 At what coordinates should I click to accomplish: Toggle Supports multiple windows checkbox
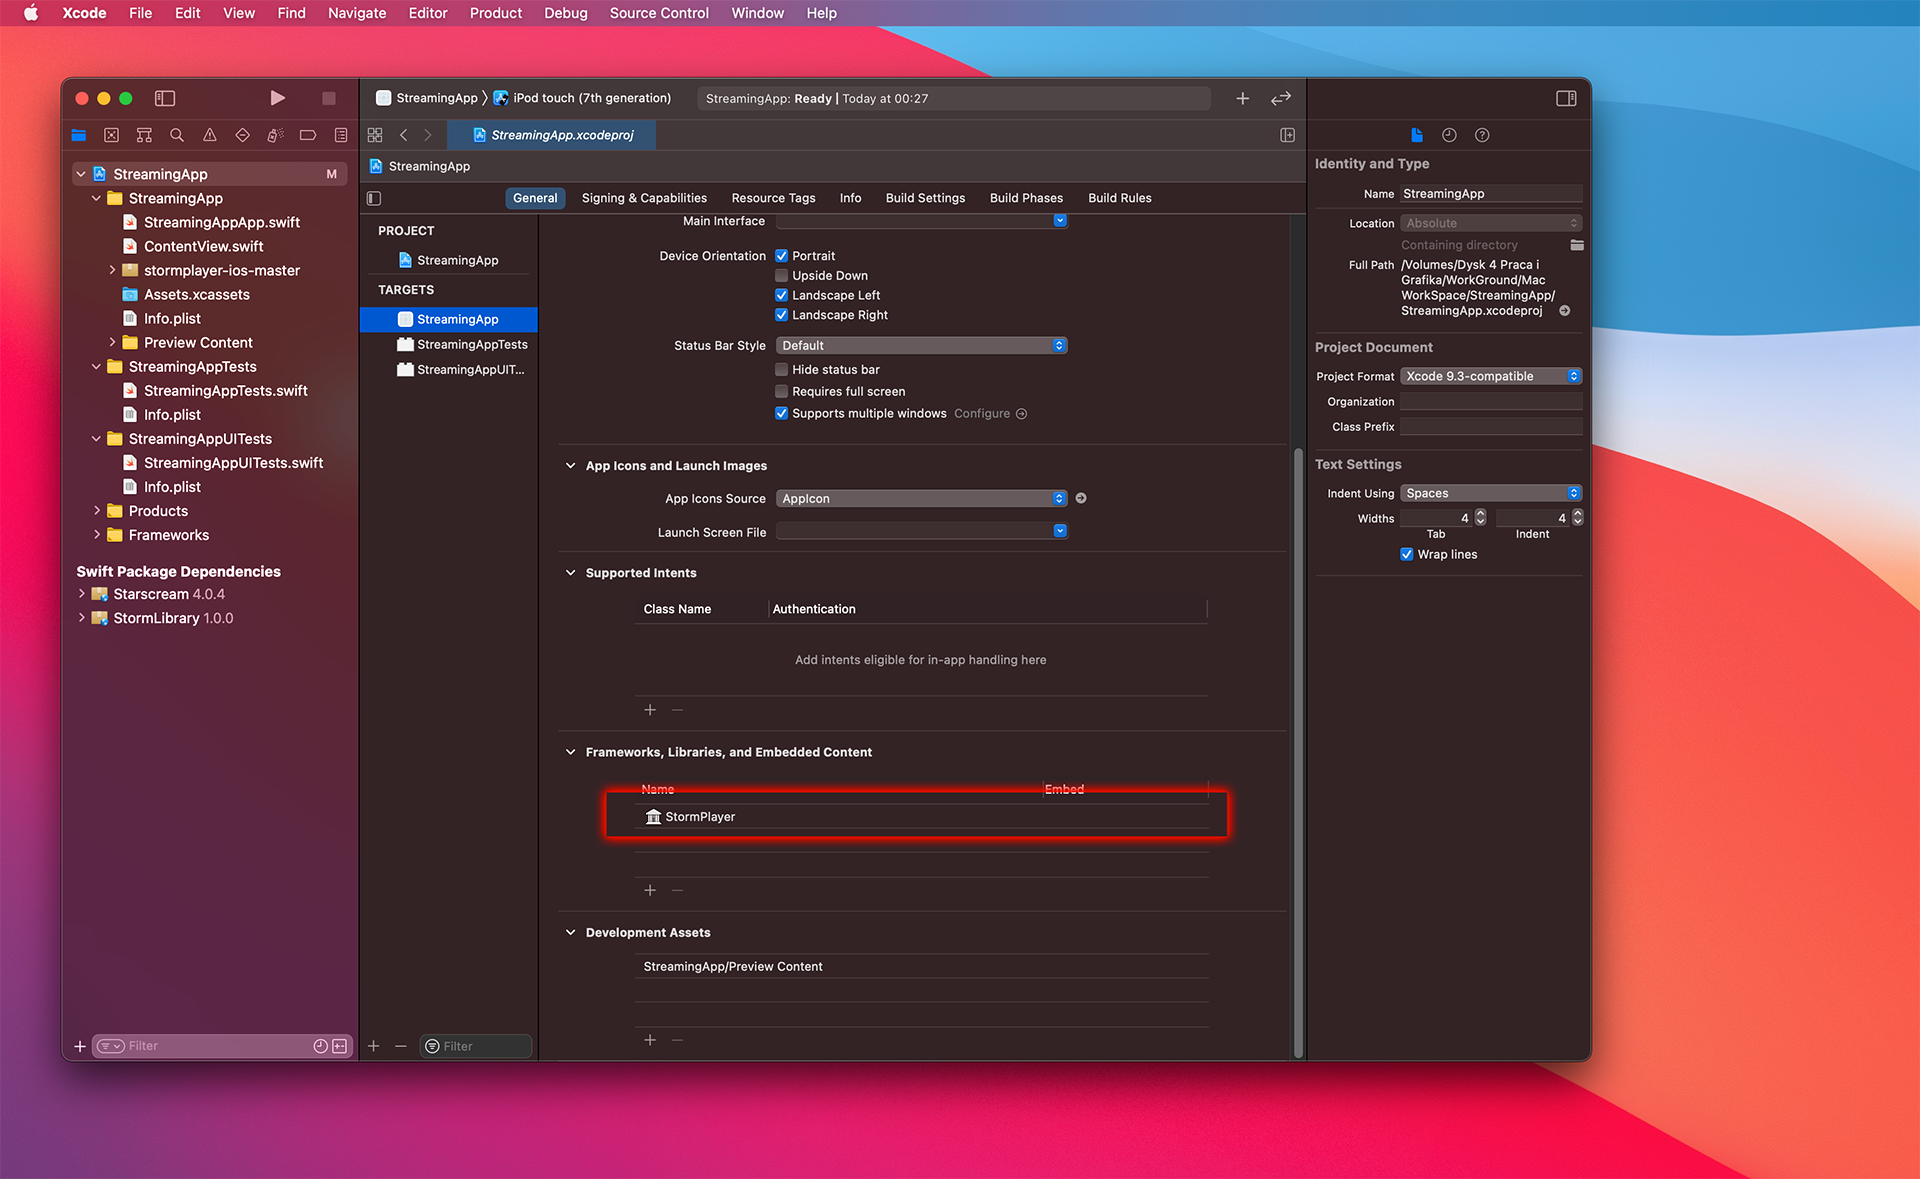pyautogui.click(x=781, y=414)
